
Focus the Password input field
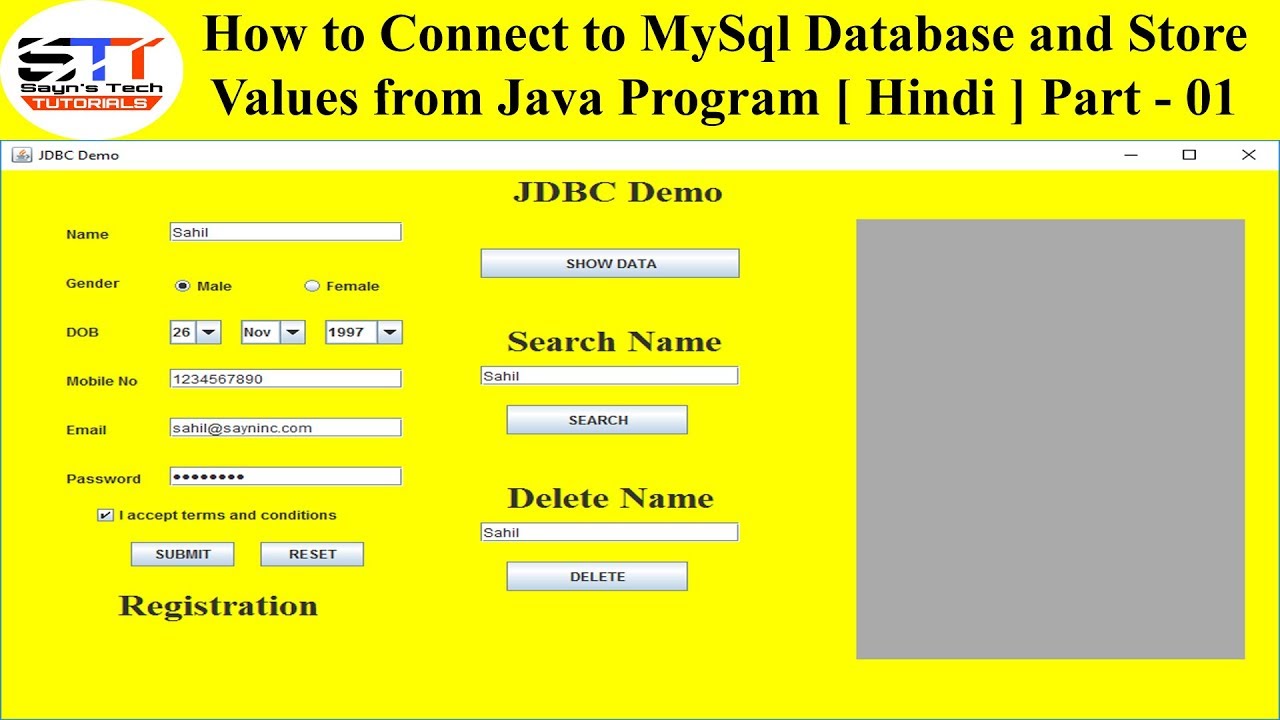pos(286,477)
